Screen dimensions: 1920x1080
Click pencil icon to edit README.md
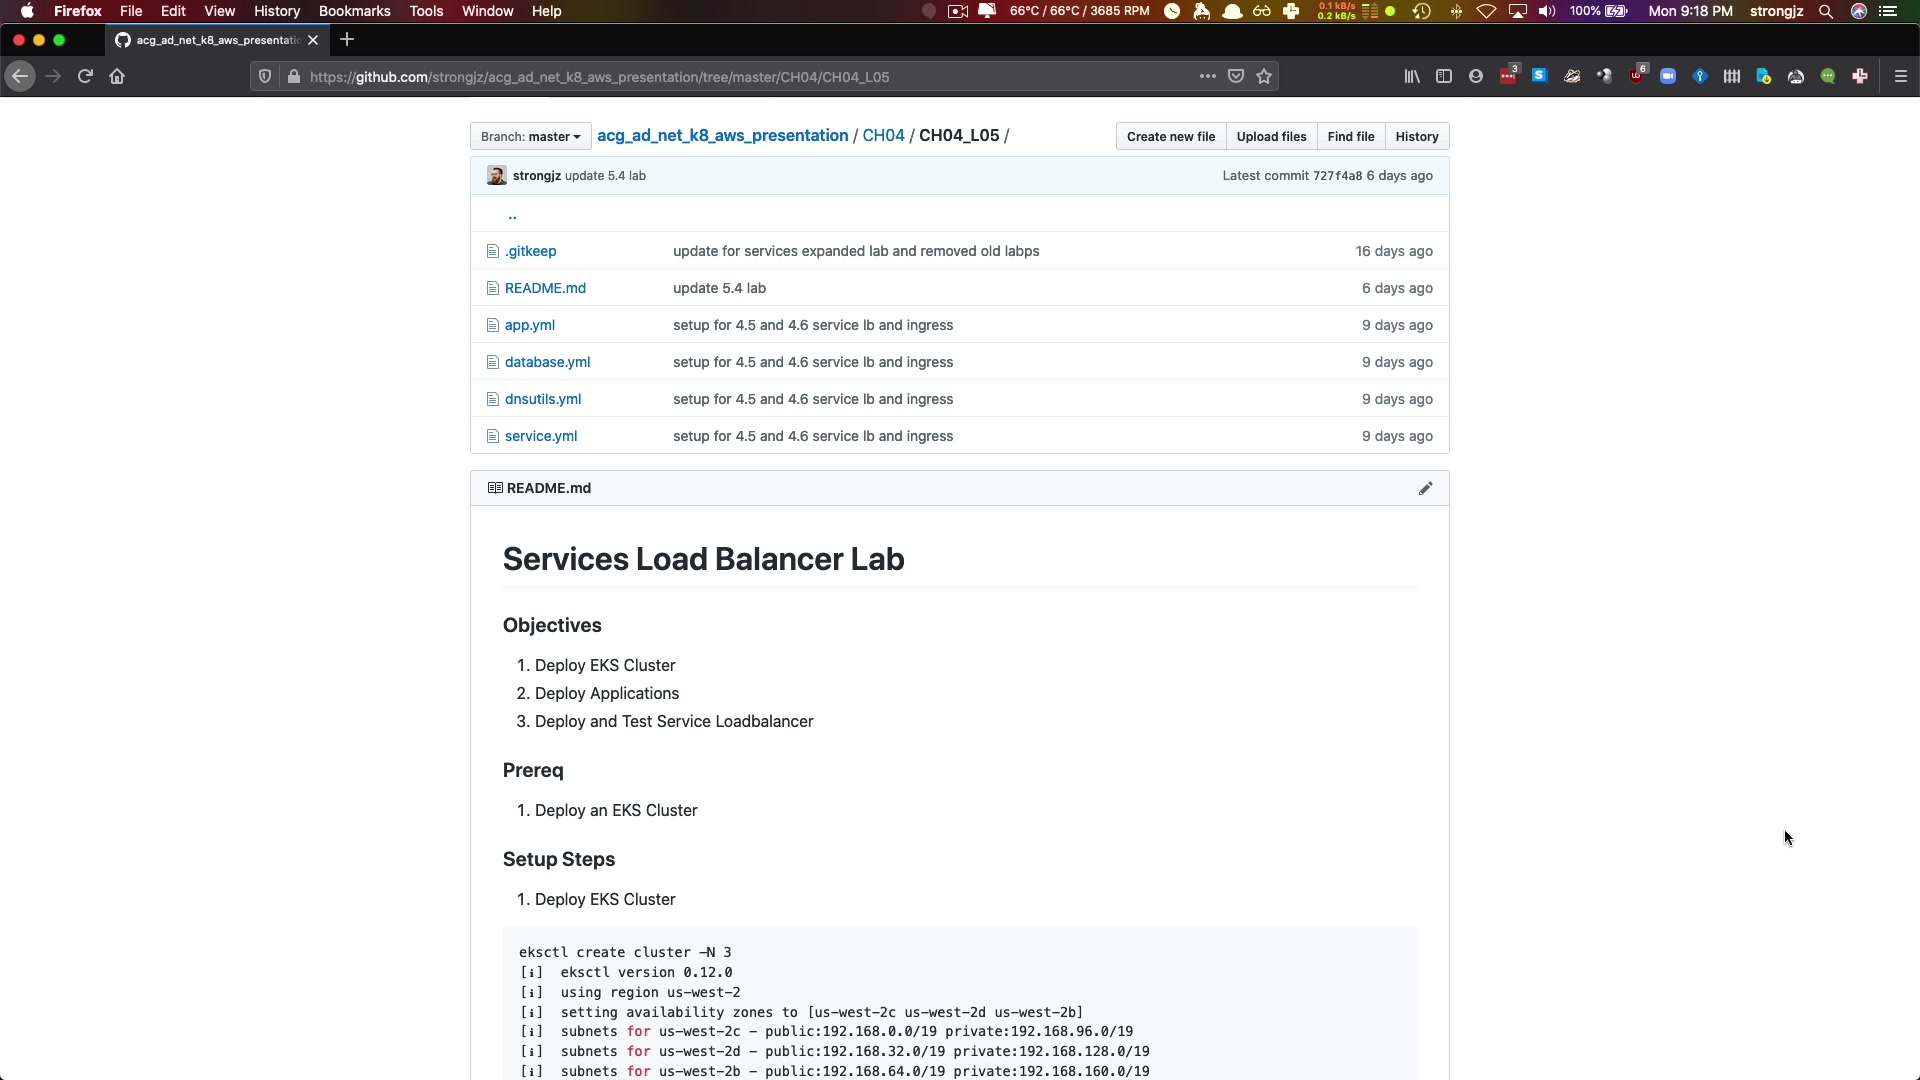click(1425, 488)
